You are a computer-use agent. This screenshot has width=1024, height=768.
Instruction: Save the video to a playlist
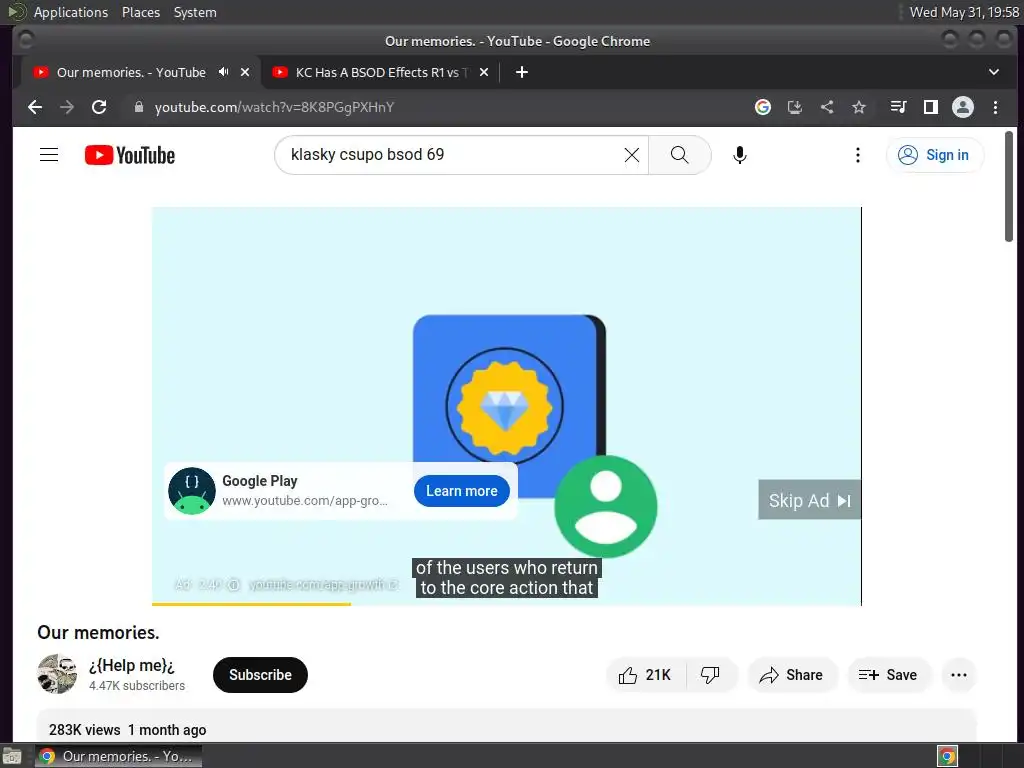click(888, 675)
